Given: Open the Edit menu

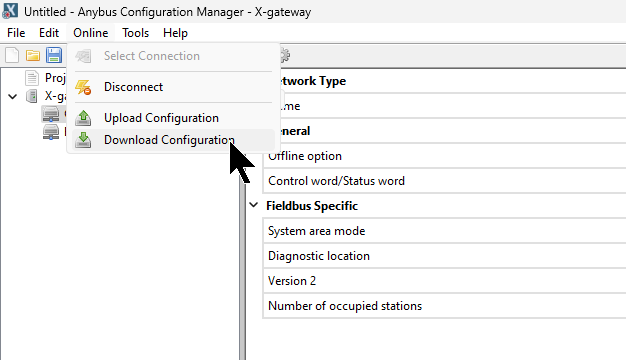Looking at the screenshot, I should [x=49, y=33].
